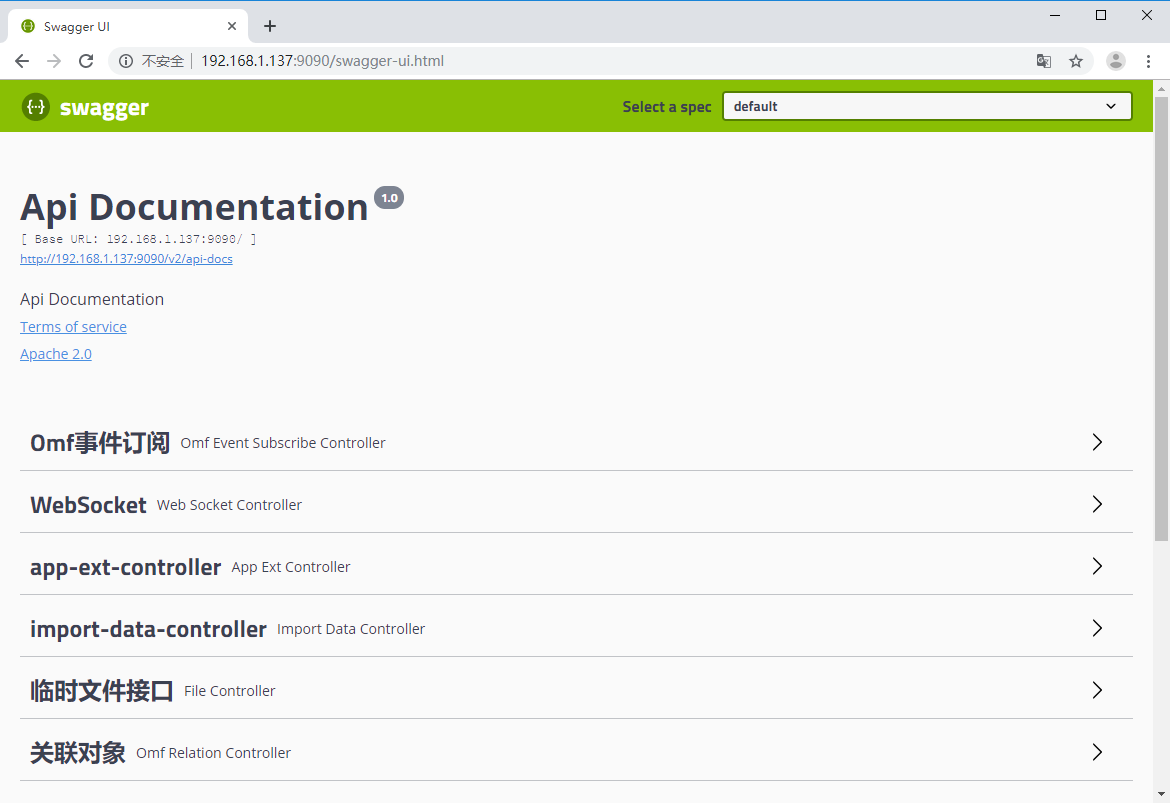Image resolution: width=1170 pixels, height=803 pixels.
Task: Click the browser forward arrow
Action: tap(54, 61)
